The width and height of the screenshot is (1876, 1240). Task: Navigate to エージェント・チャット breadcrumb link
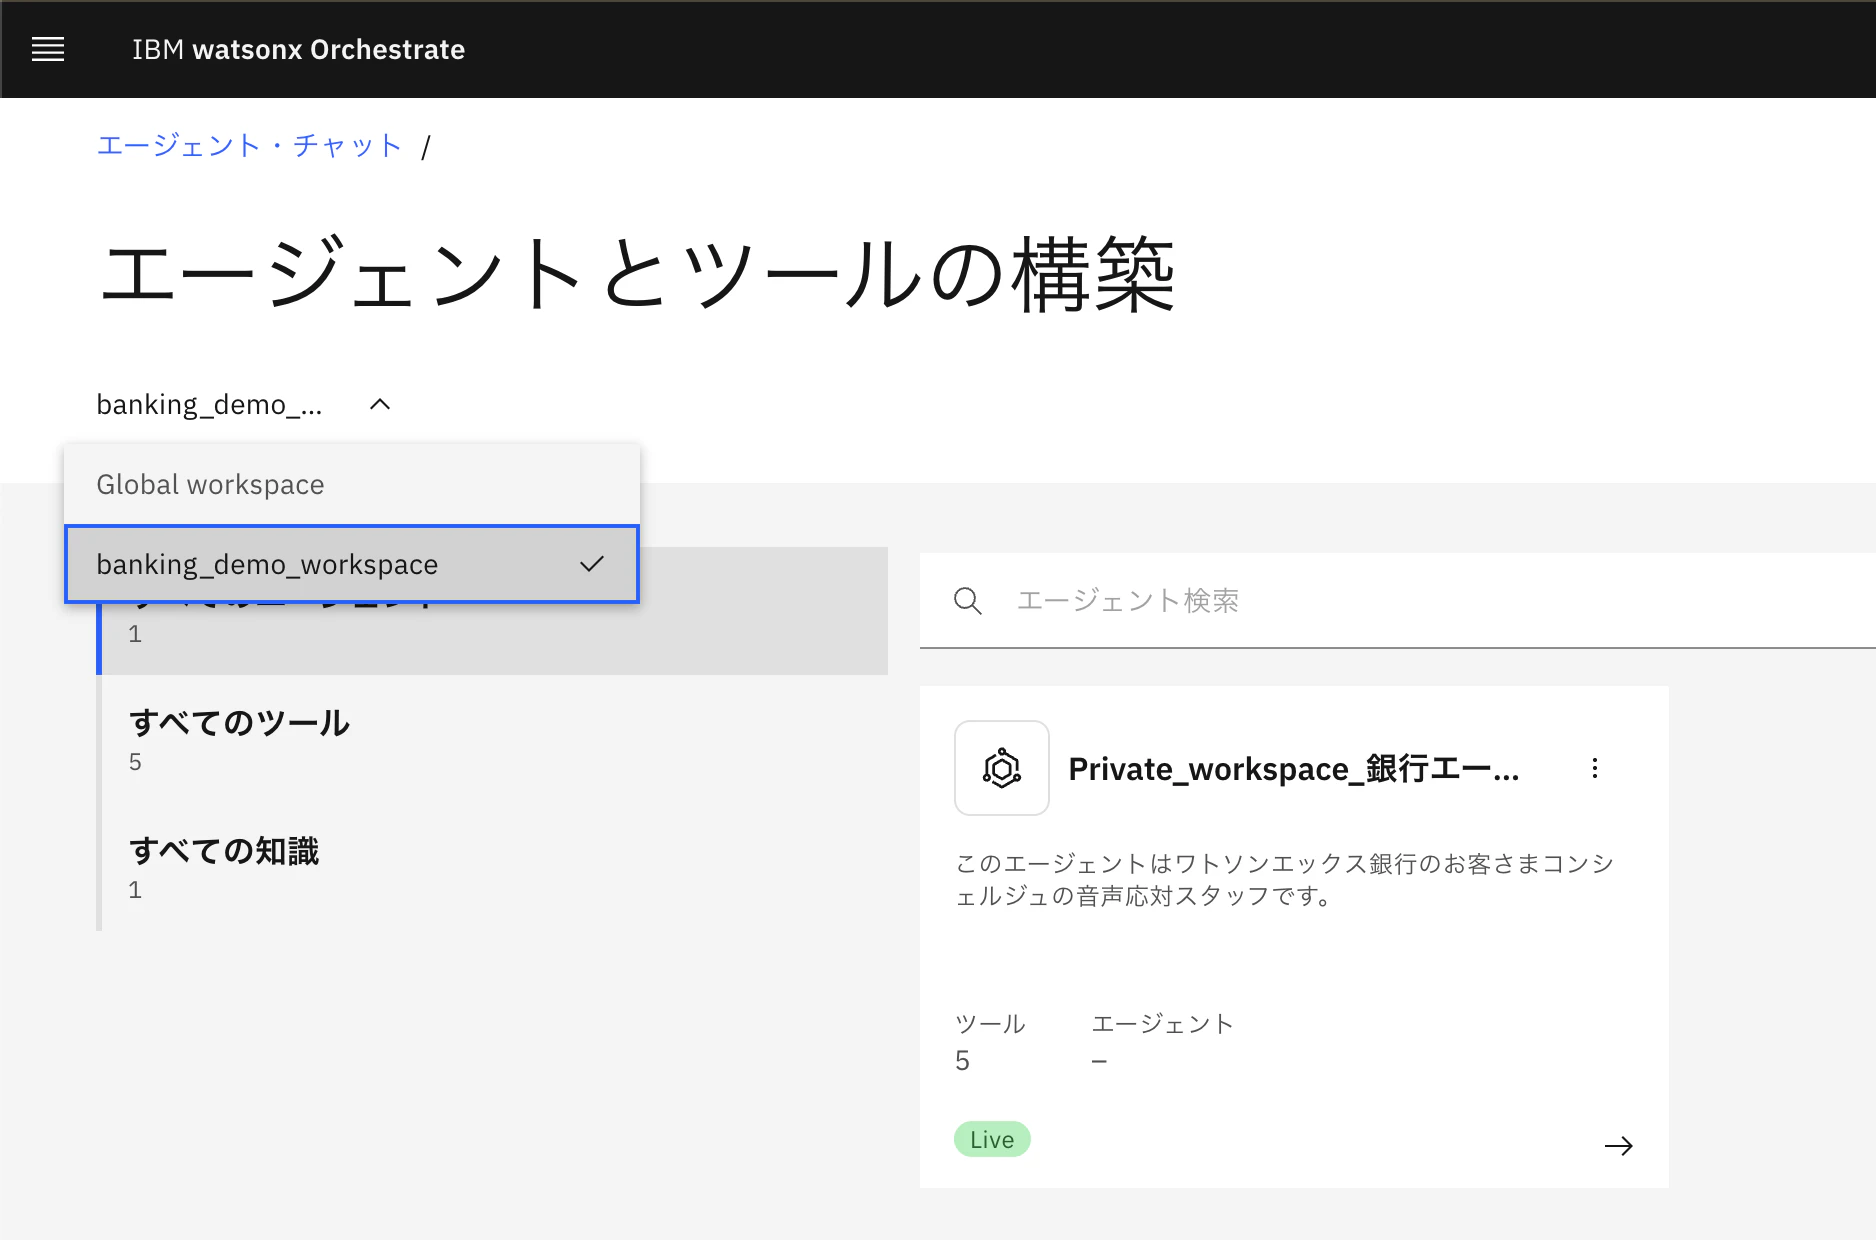point(248,145)
